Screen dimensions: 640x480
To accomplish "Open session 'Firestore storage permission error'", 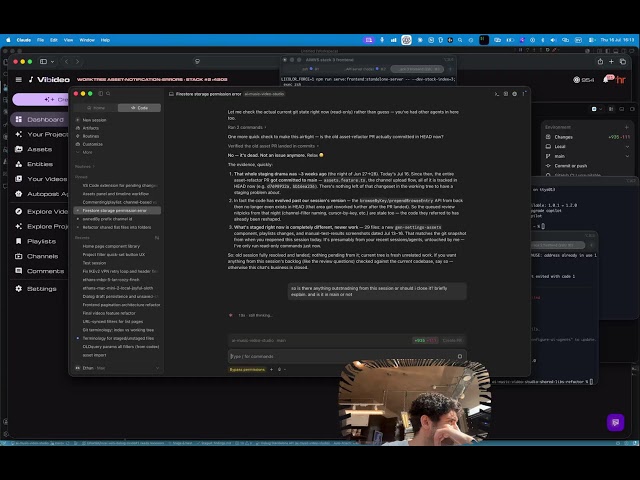I will pyautogui.click(x=118, y=211).
